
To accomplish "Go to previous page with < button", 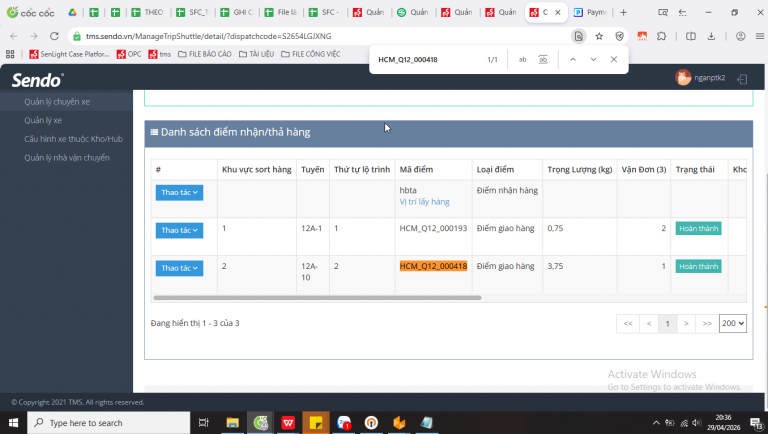I will (x=649, y=323).
